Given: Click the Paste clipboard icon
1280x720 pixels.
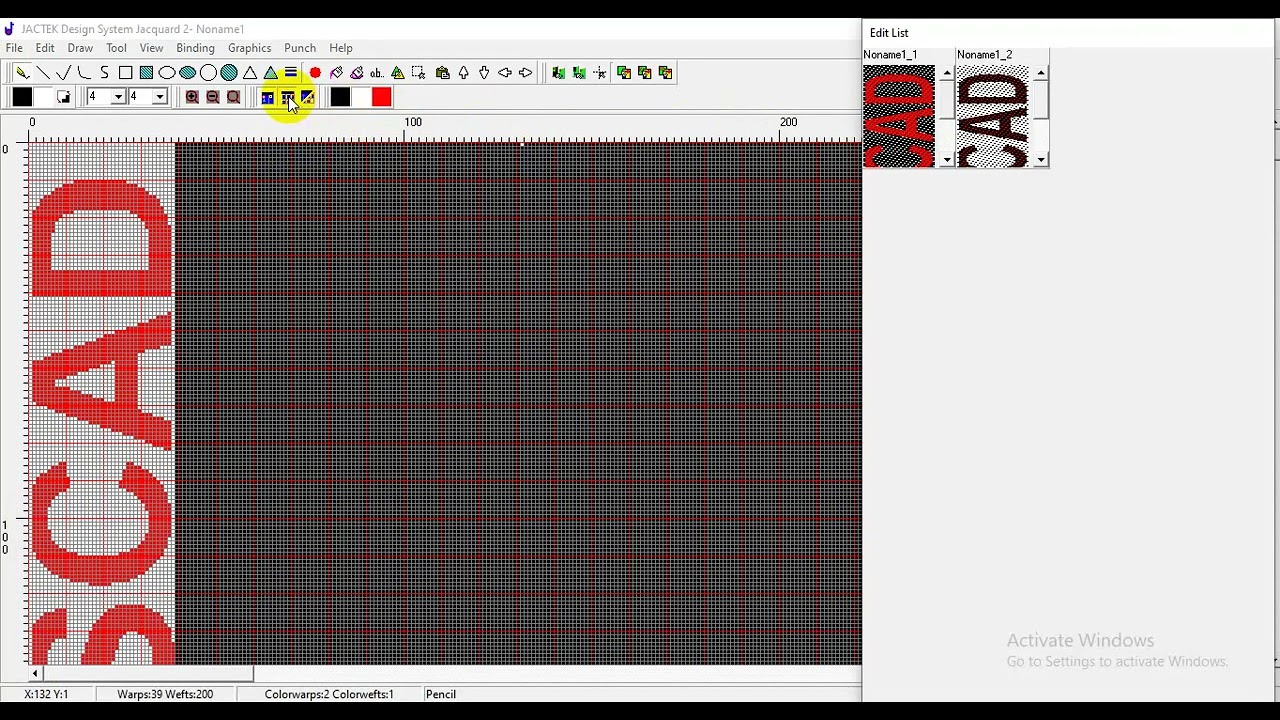Looking at the screenshot, I should tap(443, 72).
